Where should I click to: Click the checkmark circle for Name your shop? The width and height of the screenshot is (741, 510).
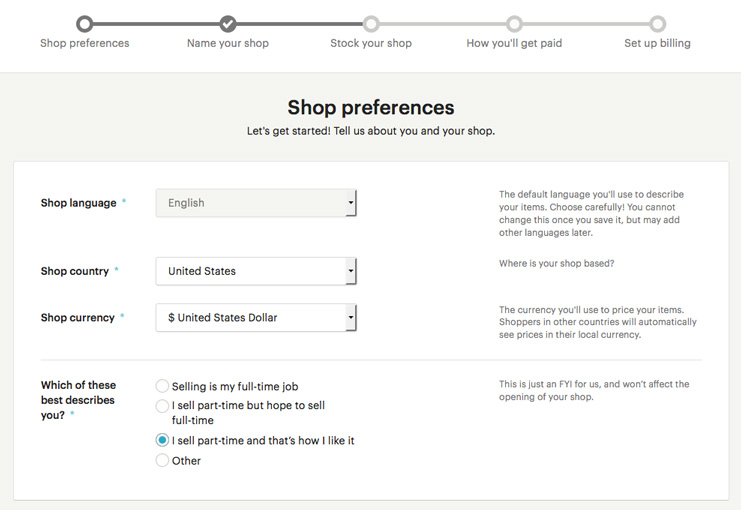coord(228,24)
